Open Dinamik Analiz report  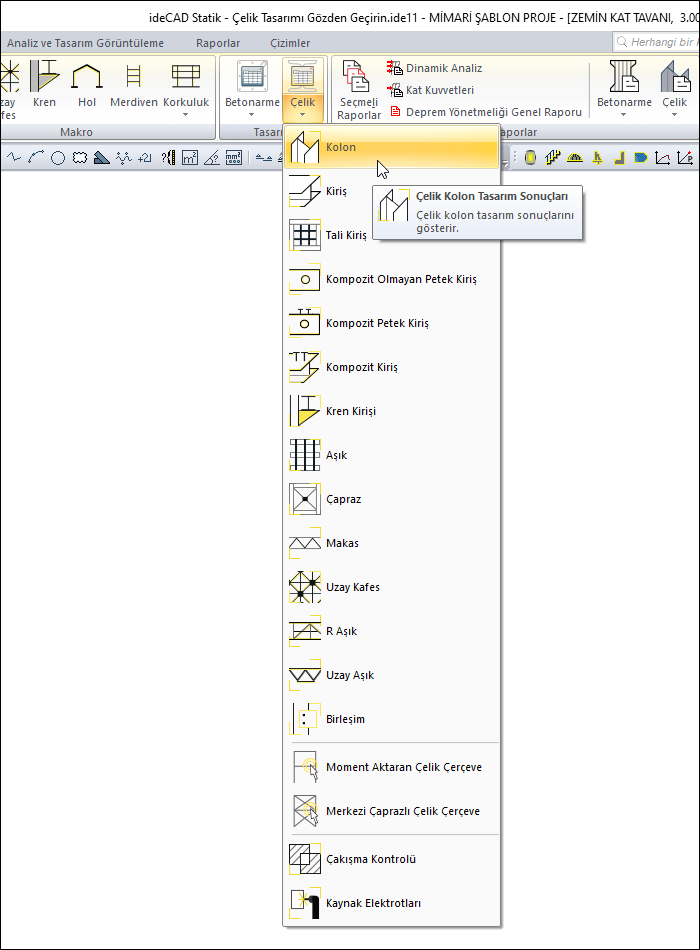(435, 68)
